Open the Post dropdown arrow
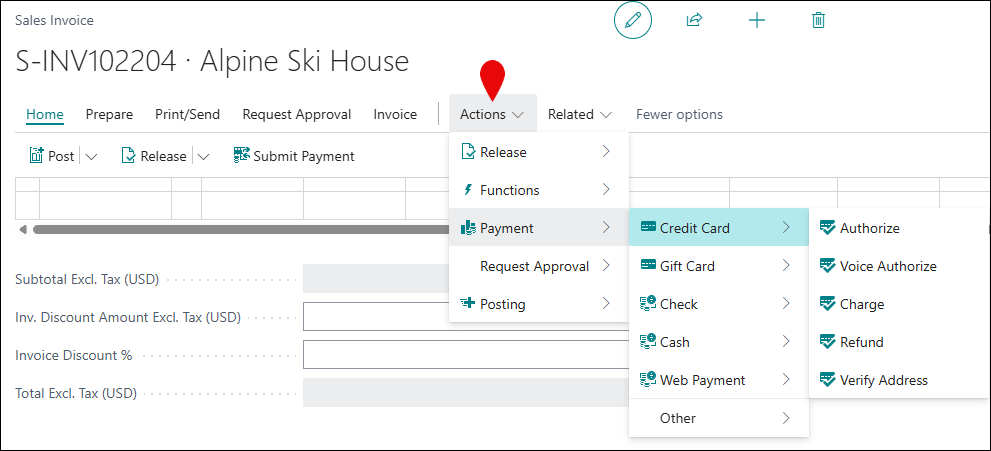 click(x=91, y=157)
